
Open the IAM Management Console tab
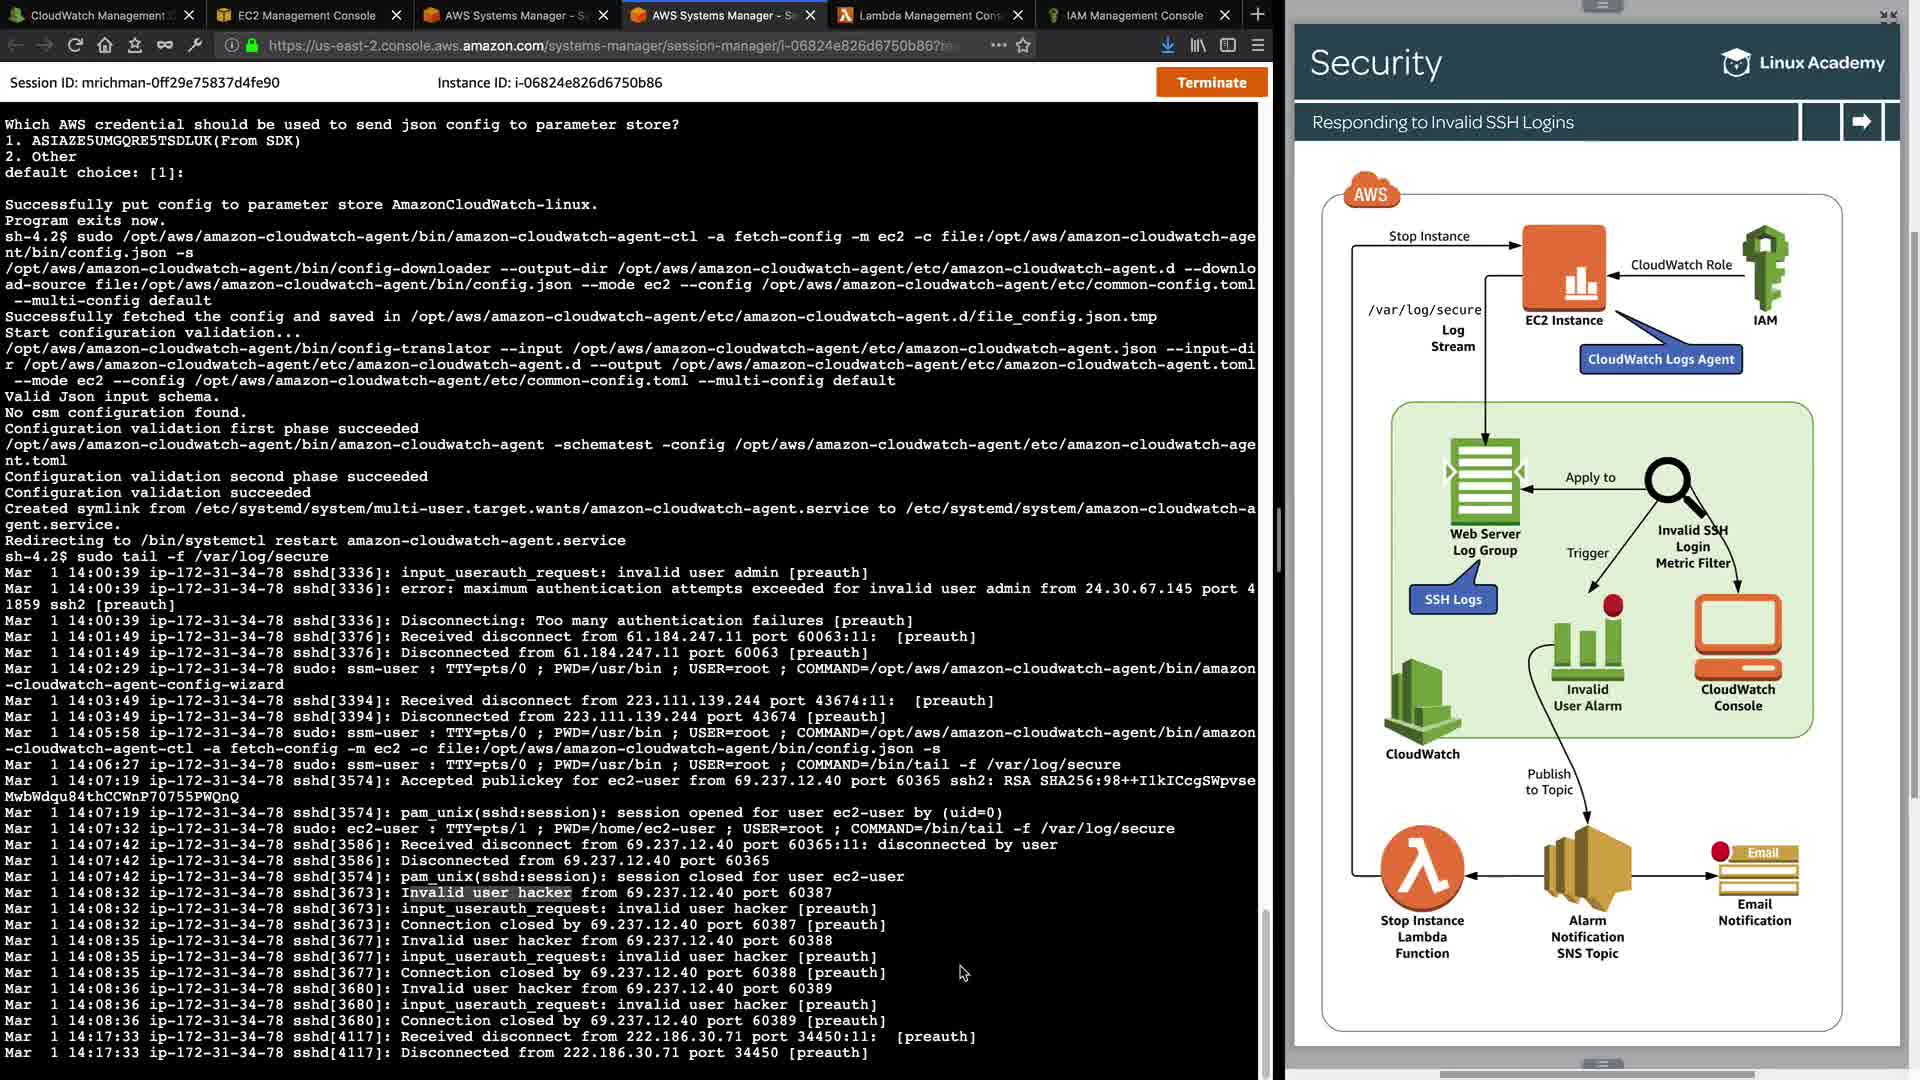1134,15
